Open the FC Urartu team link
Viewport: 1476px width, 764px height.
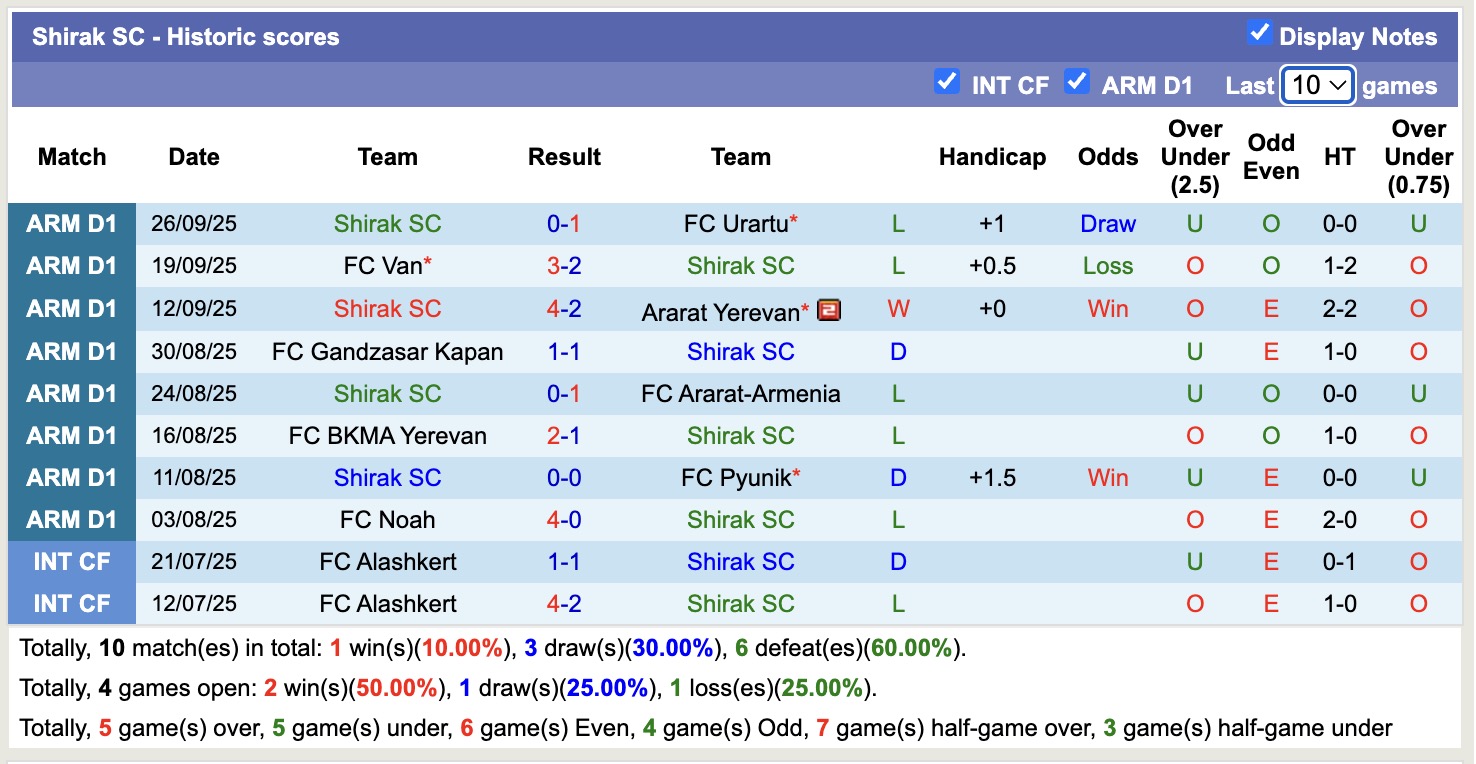click(x=735, y=224)
